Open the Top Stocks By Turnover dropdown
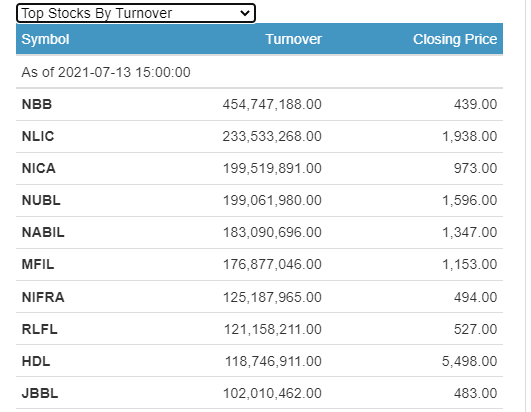The image size is (531, 412). click(135, 13)
